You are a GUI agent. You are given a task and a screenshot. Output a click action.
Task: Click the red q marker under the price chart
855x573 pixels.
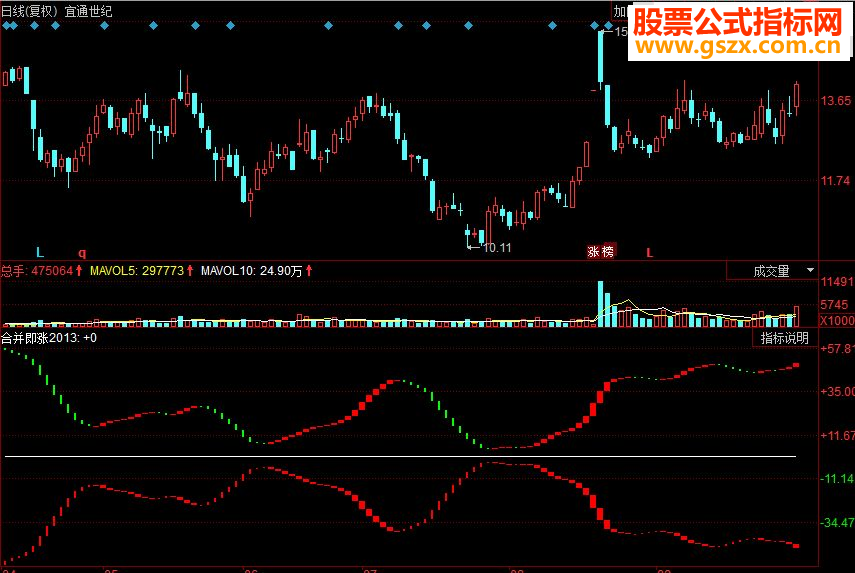[x=82, y=253]
